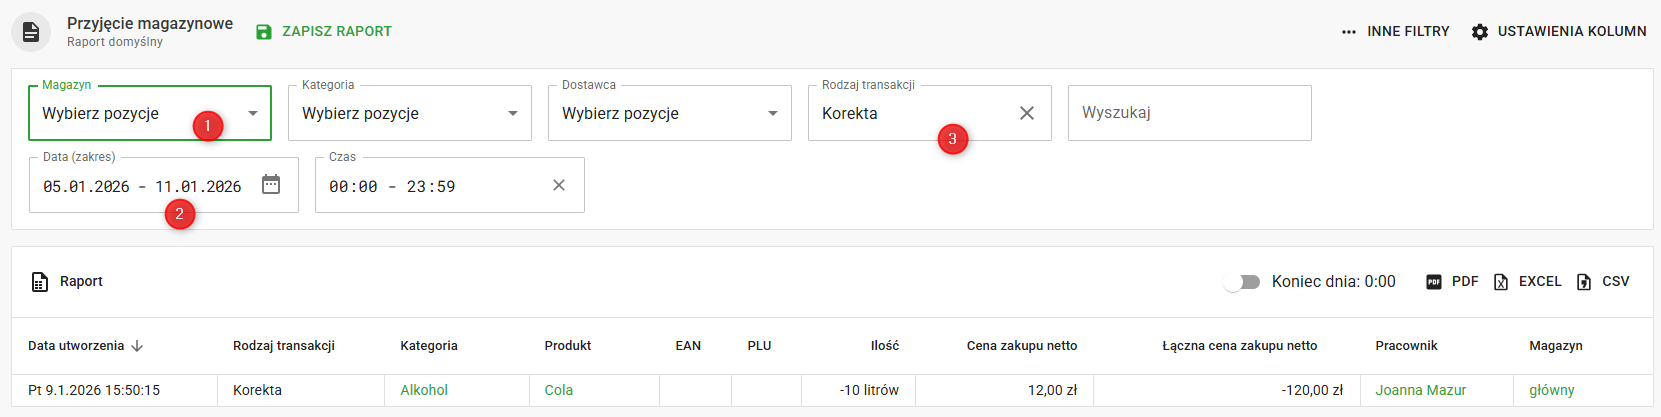The height and width of the screenshot is (417, 1661).
Task: Expand the Dostawca dropdown
Action: tap(773, 113)
